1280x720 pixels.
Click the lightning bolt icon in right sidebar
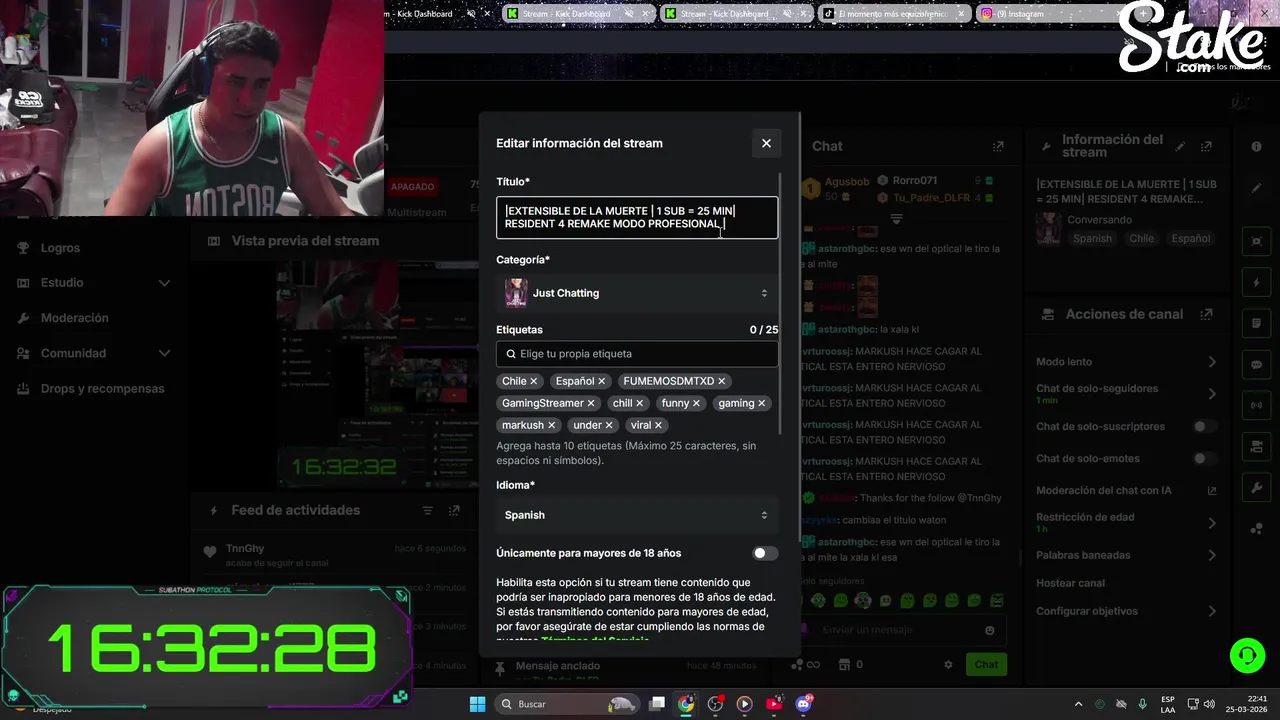(x=1257, y=283)
